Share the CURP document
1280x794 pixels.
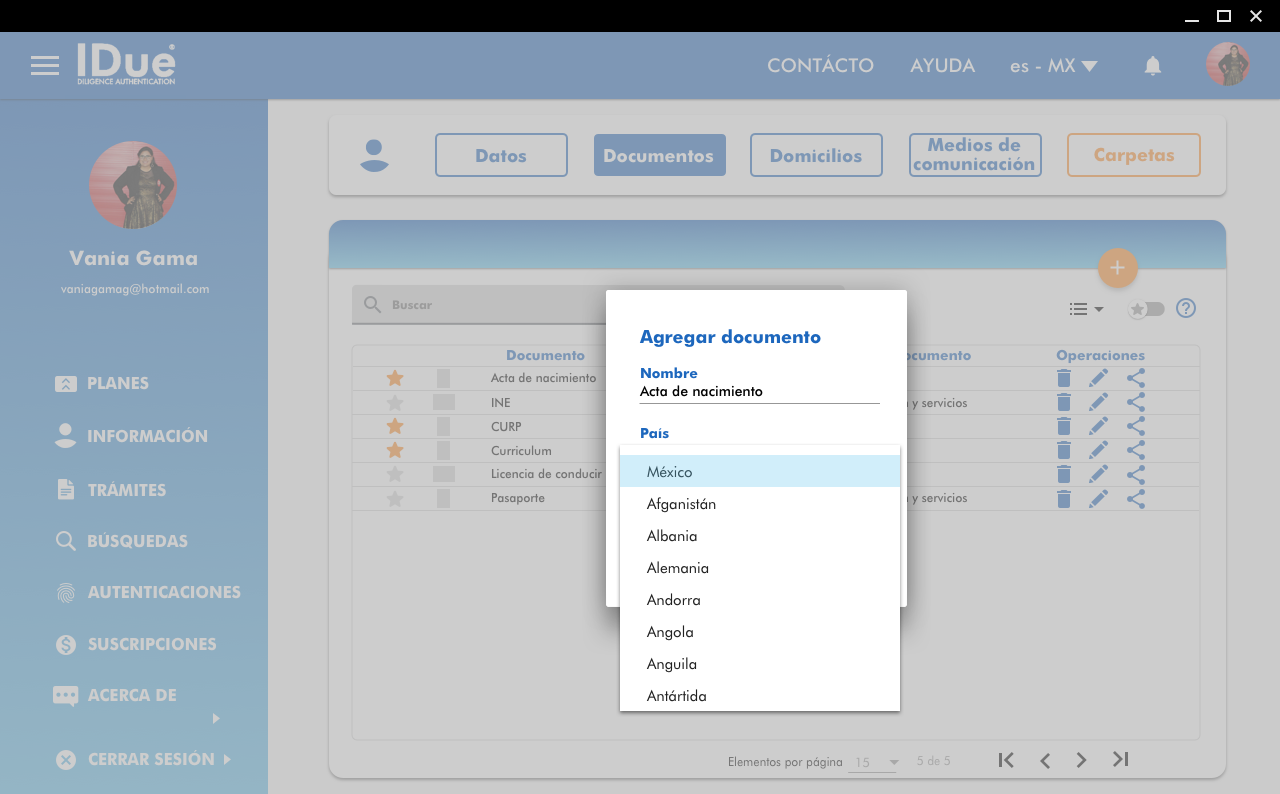pos(1135,426)
